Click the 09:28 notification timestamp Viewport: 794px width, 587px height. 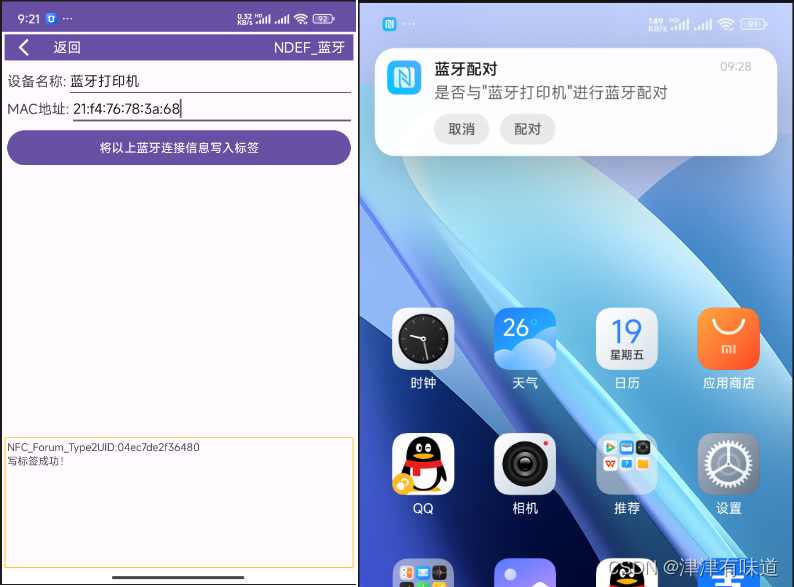pos(735,67)
